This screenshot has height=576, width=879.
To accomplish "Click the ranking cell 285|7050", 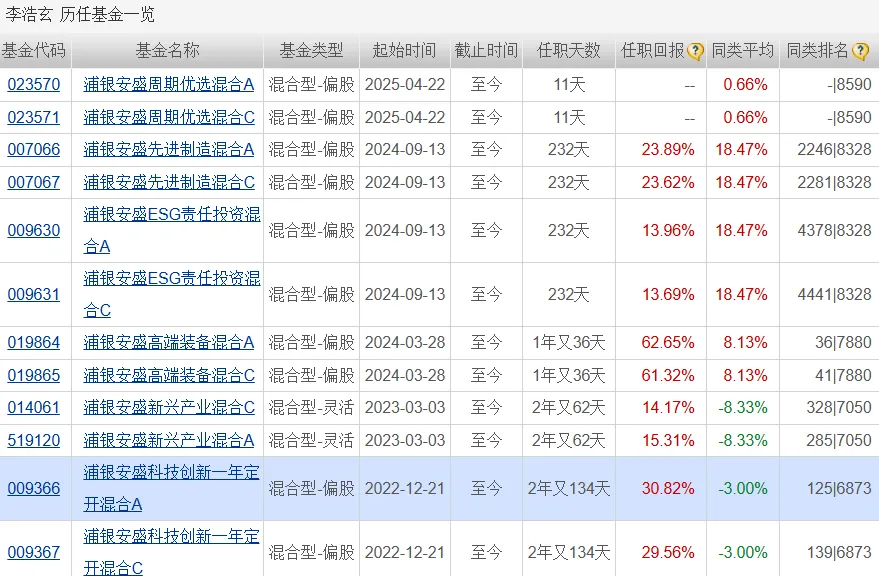I will tap(839, 440).
